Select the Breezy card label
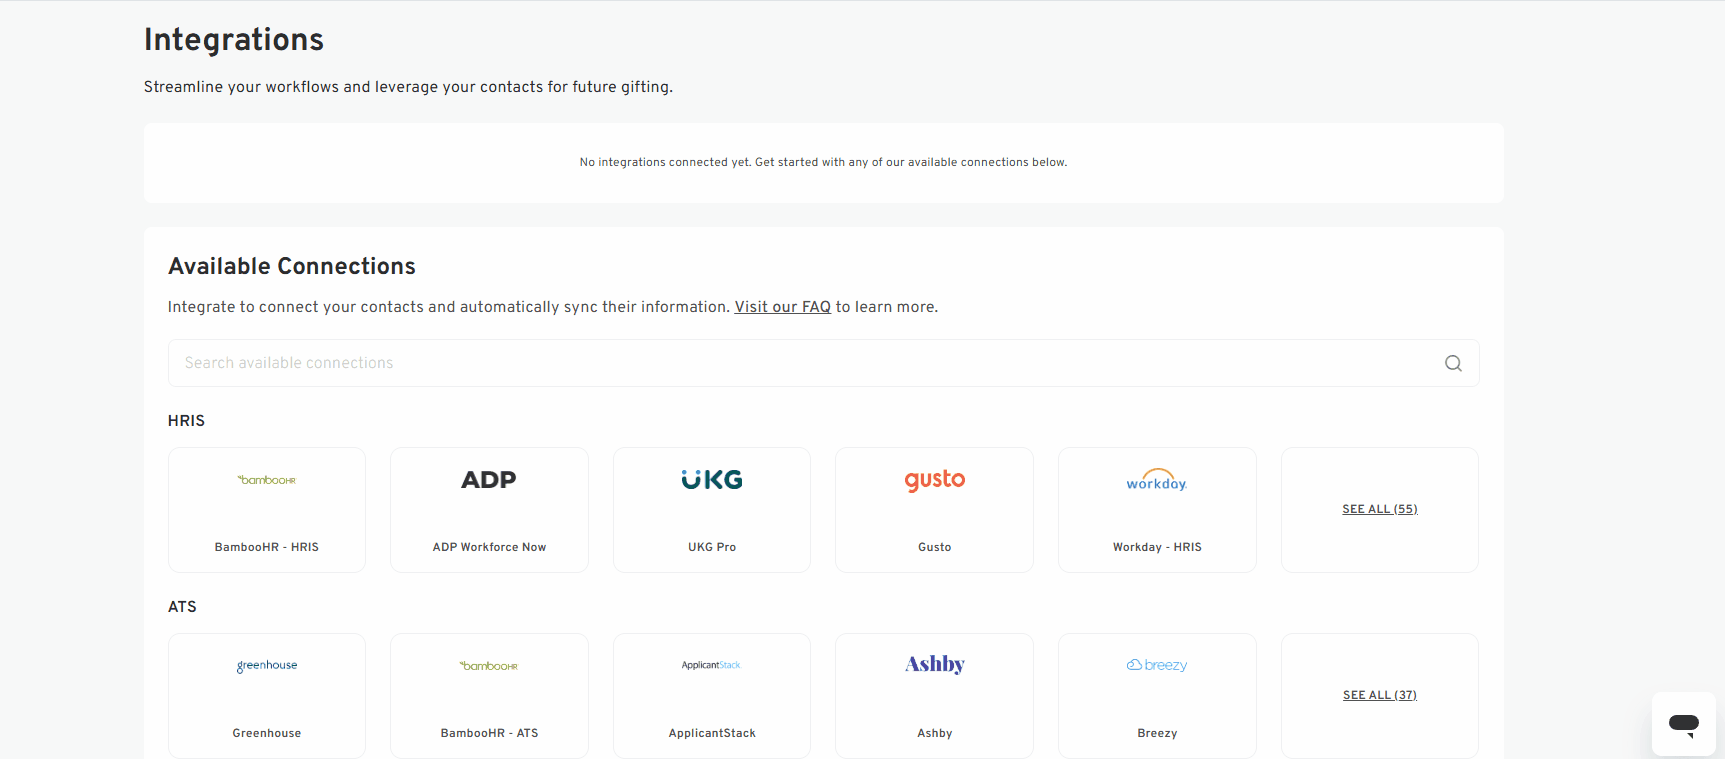Viewport: 1725px width, 759px height. [1157, 733]
